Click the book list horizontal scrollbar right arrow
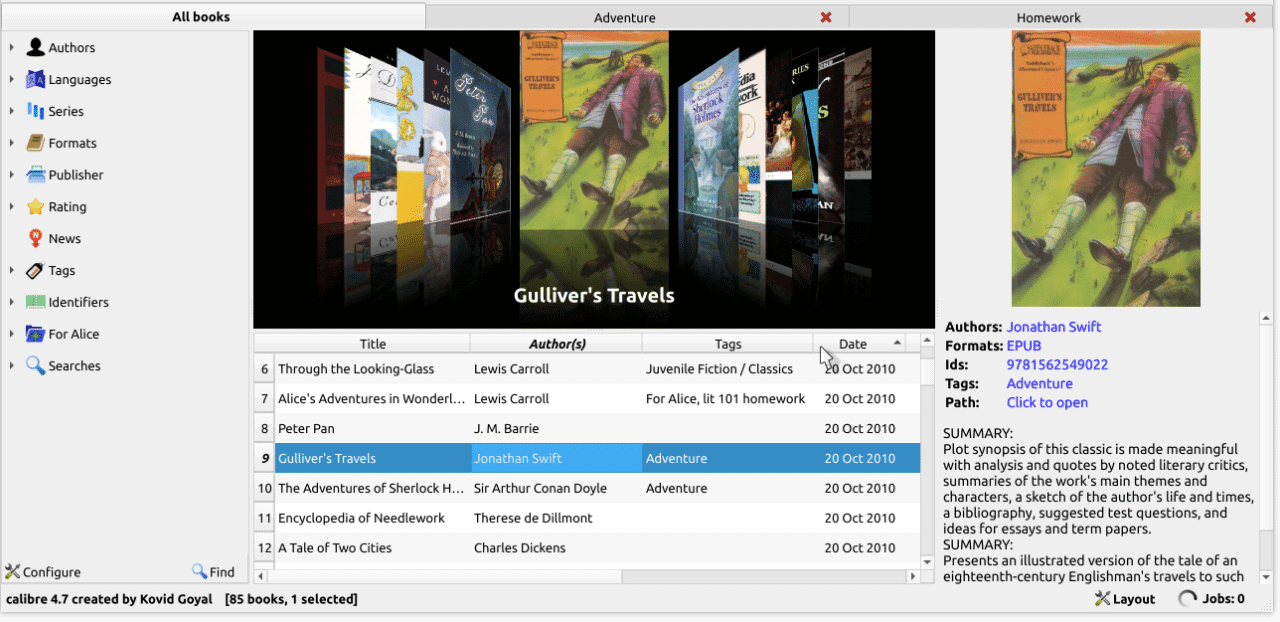Viewport: 1280px width, 622px height. coord(913,576)
